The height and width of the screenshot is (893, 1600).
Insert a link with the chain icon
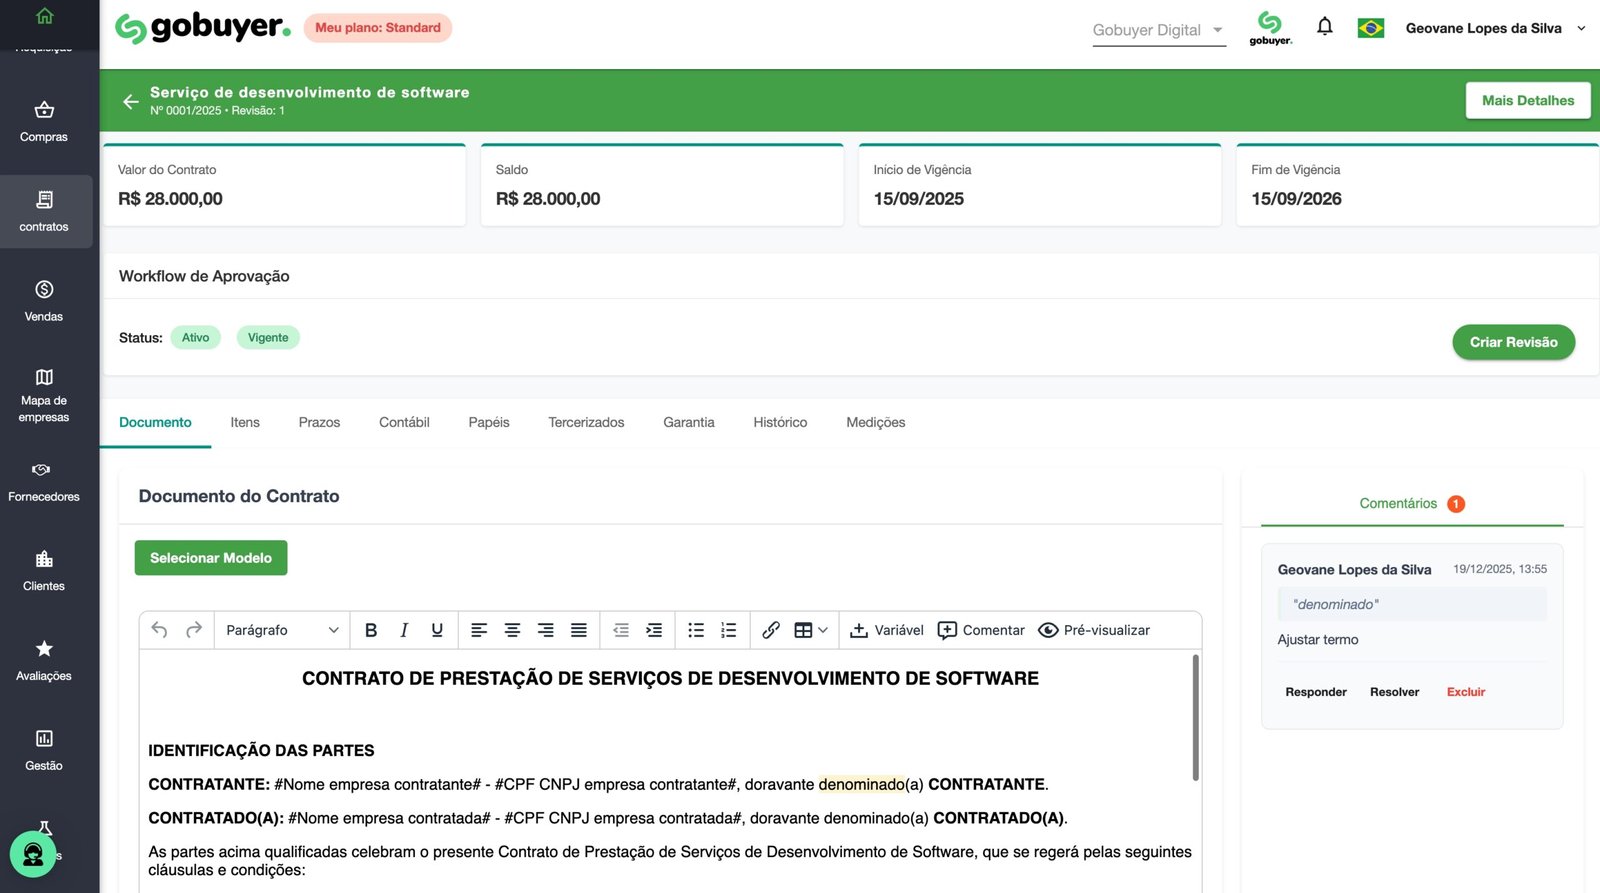pos(771,630)
